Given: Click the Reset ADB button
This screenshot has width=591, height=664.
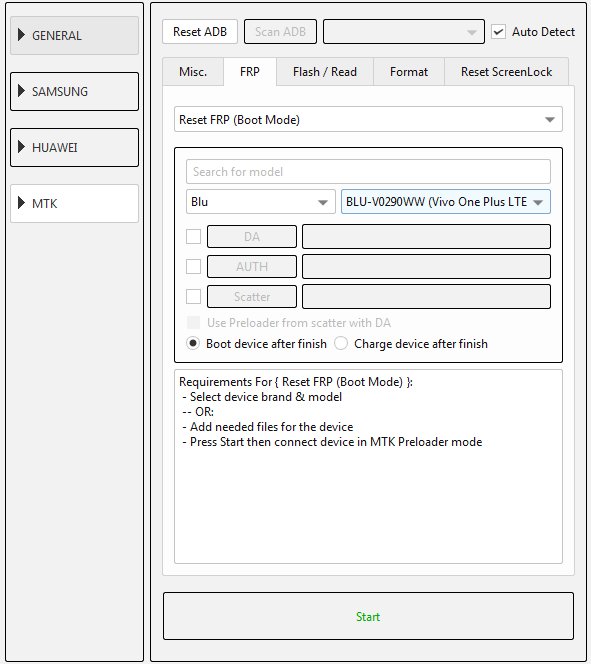Looking at the screenshot, I should point(200,32).
